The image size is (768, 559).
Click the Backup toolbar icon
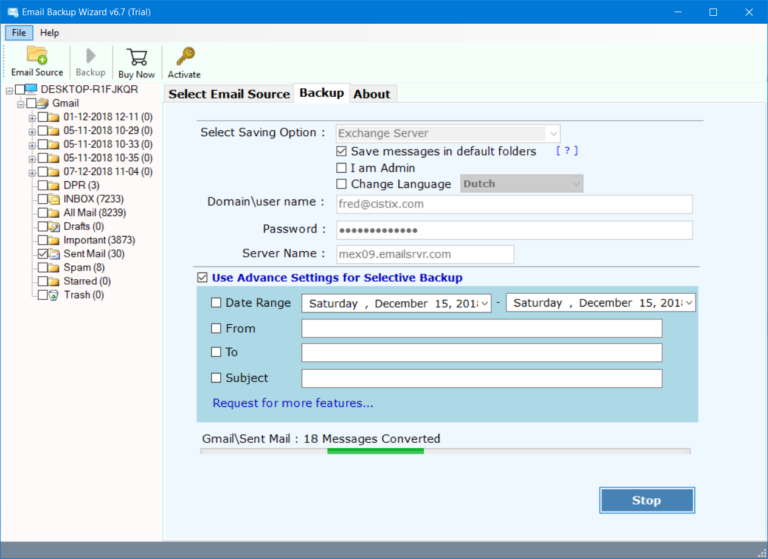pos(90,57)
